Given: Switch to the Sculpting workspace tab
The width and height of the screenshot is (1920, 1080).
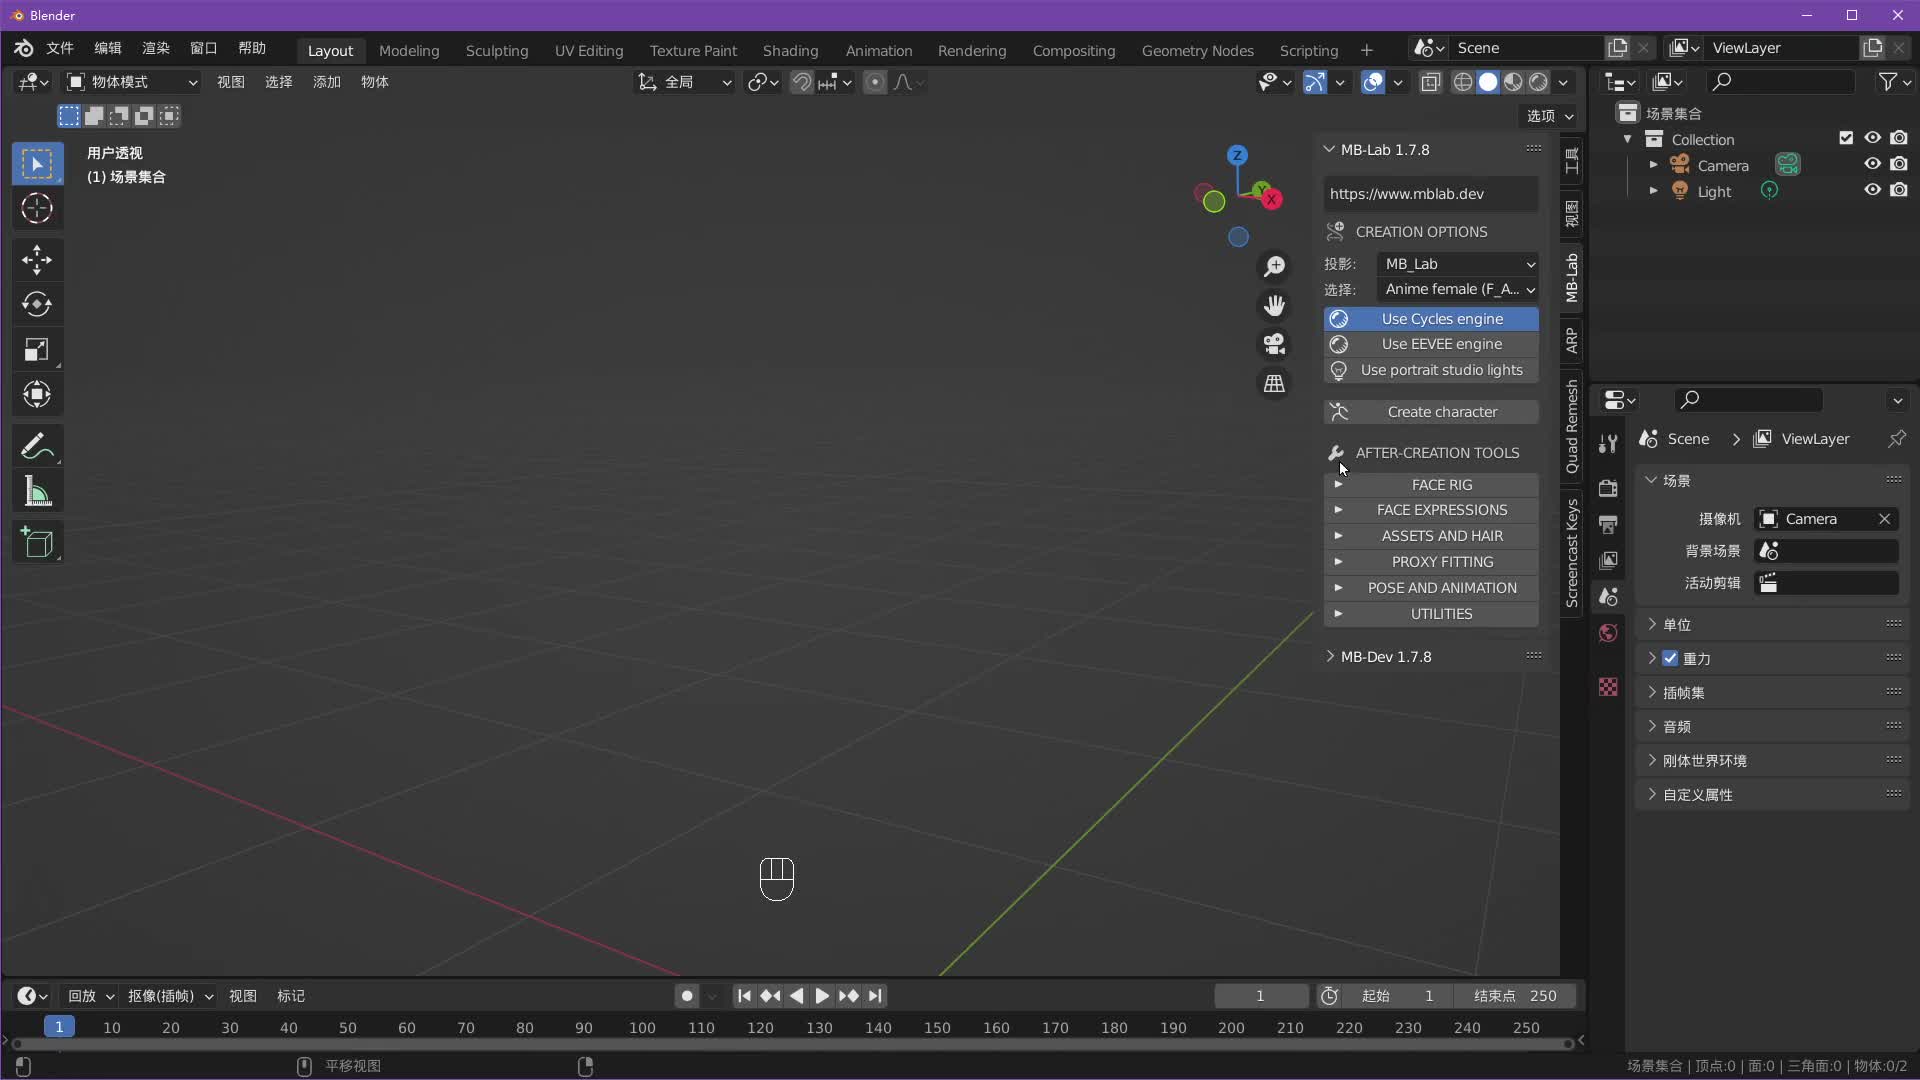Looking at the screenshot, I should tap(496, 50).
